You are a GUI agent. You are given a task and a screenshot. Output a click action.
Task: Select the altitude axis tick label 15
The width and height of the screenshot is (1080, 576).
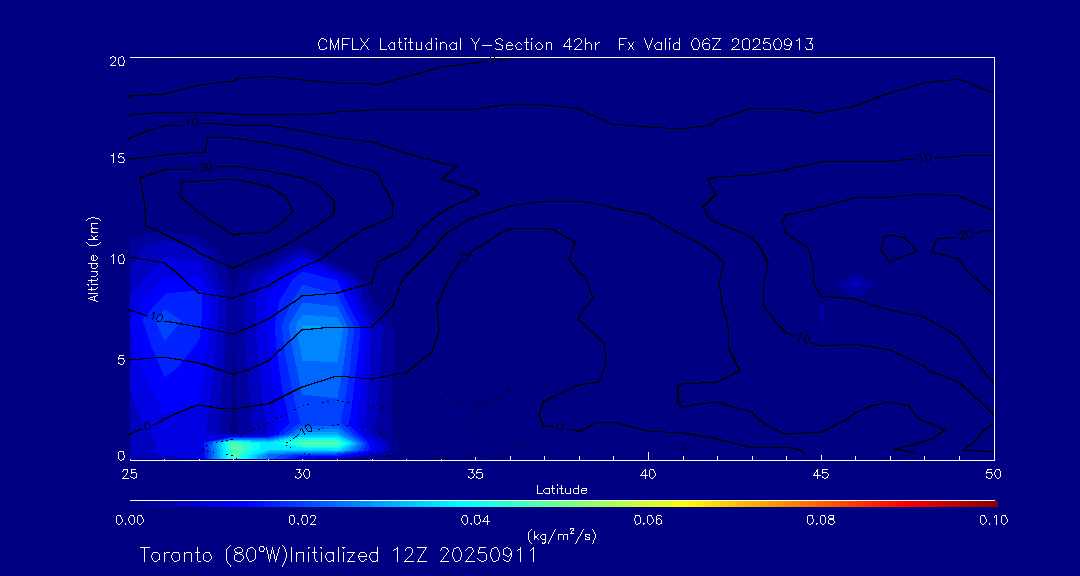117,158
